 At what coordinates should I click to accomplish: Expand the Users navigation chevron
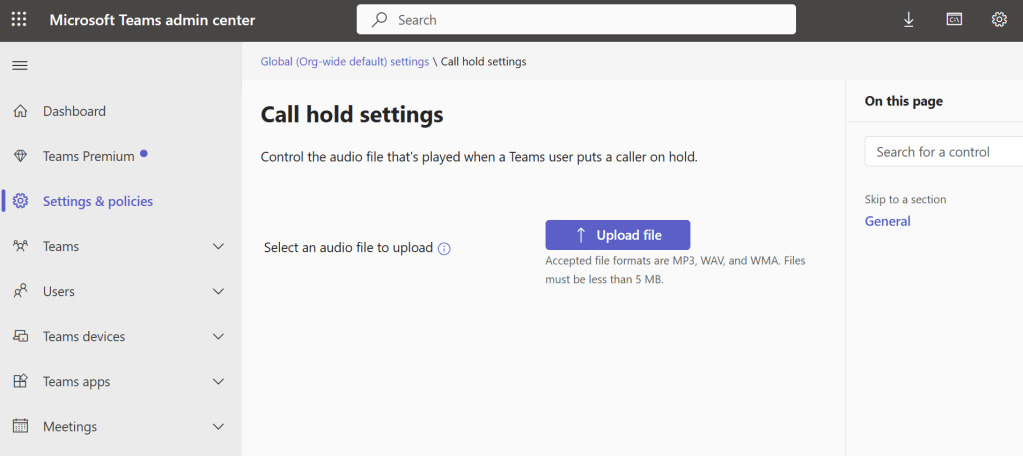pos(219,291)
